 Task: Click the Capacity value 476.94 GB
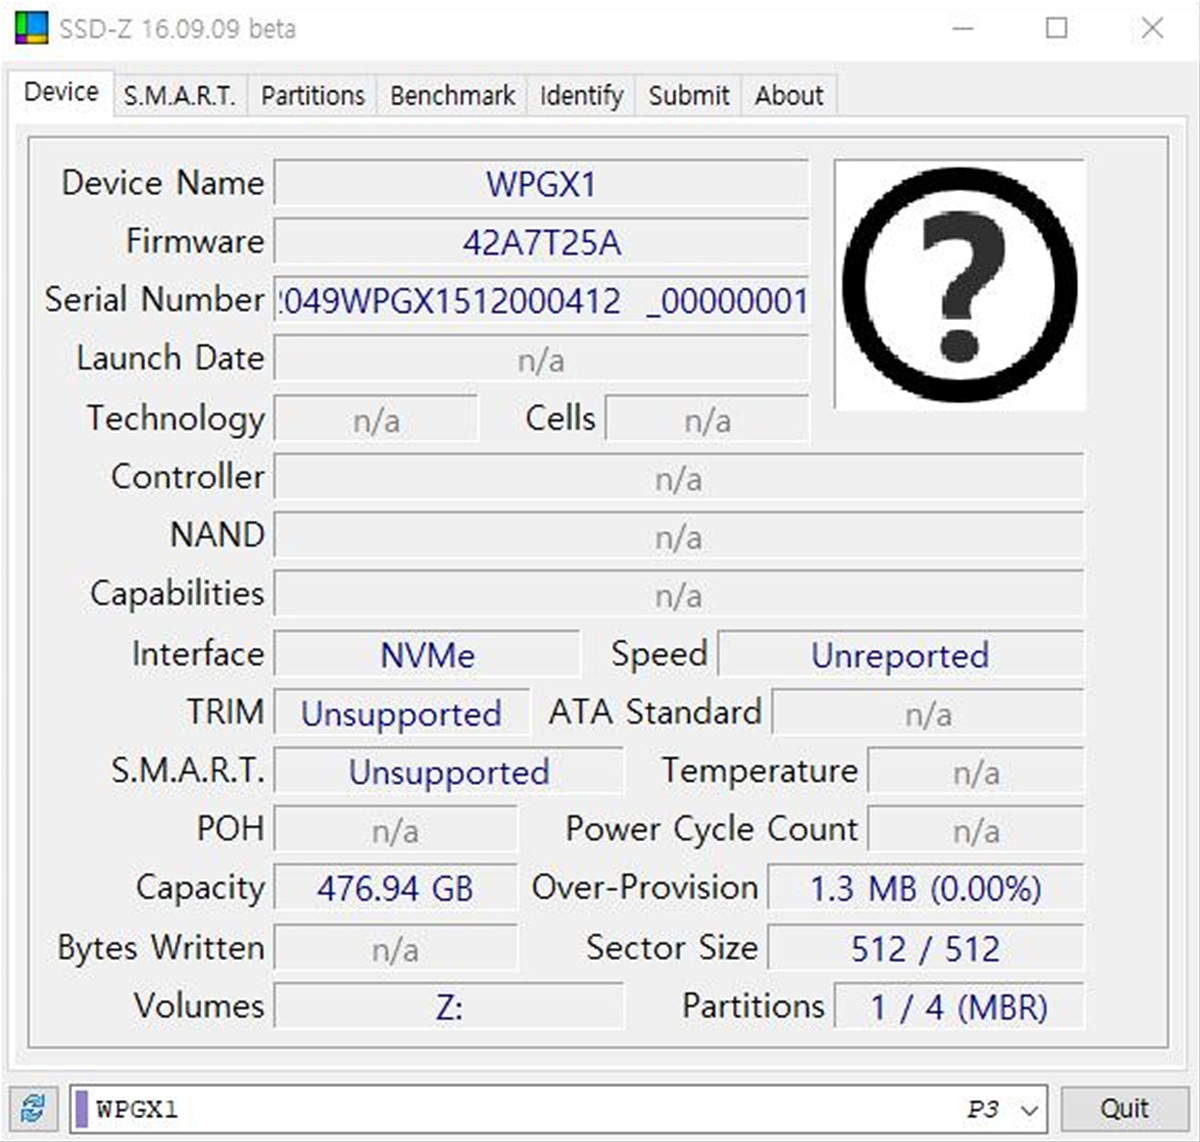click(x=395, y=889)
